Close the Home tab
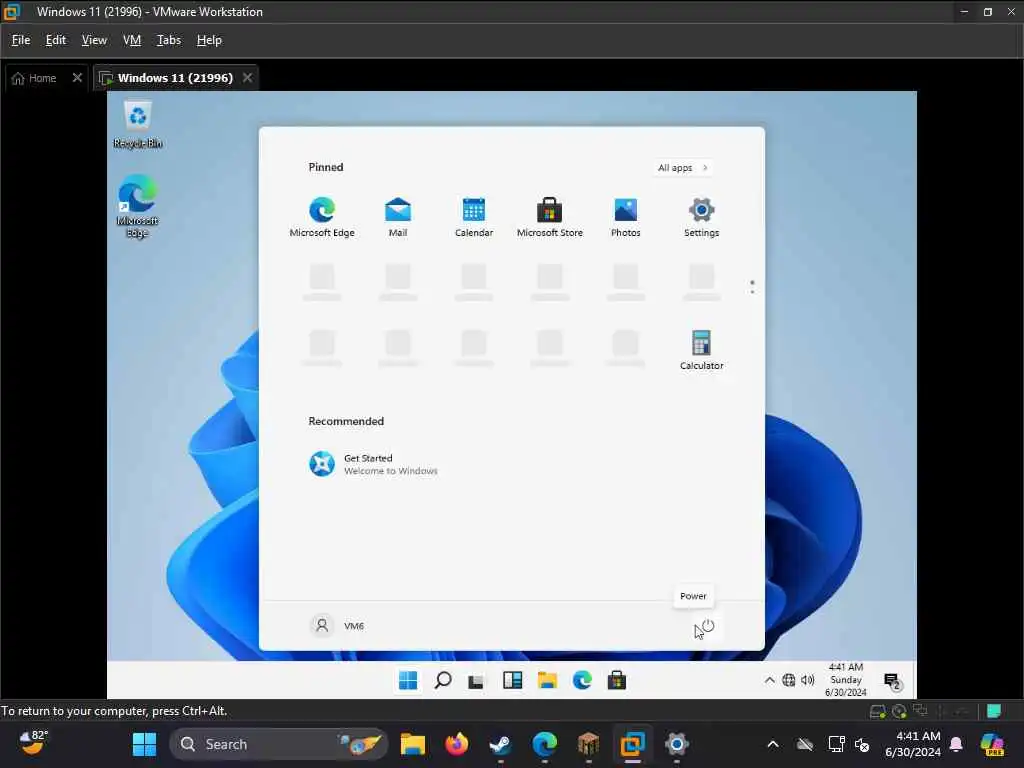The image size is (1024, 768). pyautogui.click(x=77, y=78)
